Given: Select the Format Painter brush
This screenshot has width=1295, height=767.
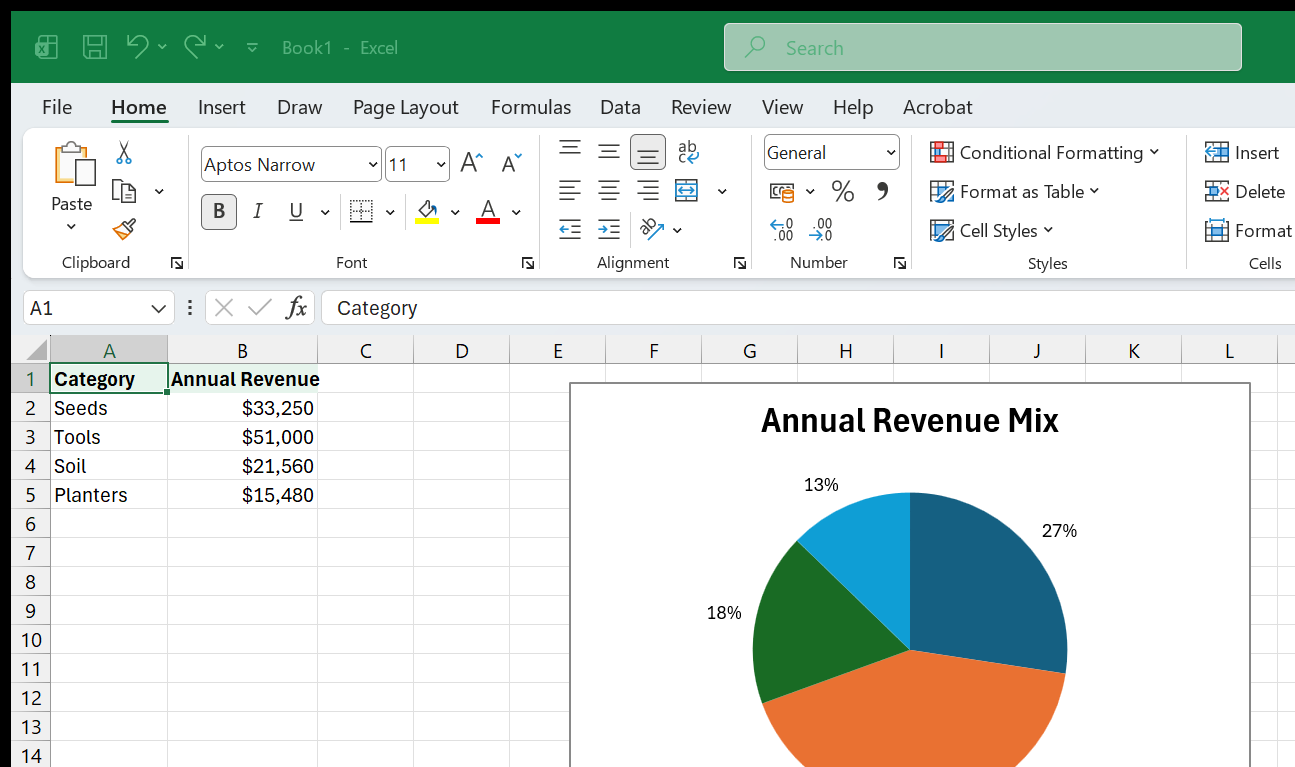Looking at the screenshot, I should pyautogui.click(x=124, y=229).
